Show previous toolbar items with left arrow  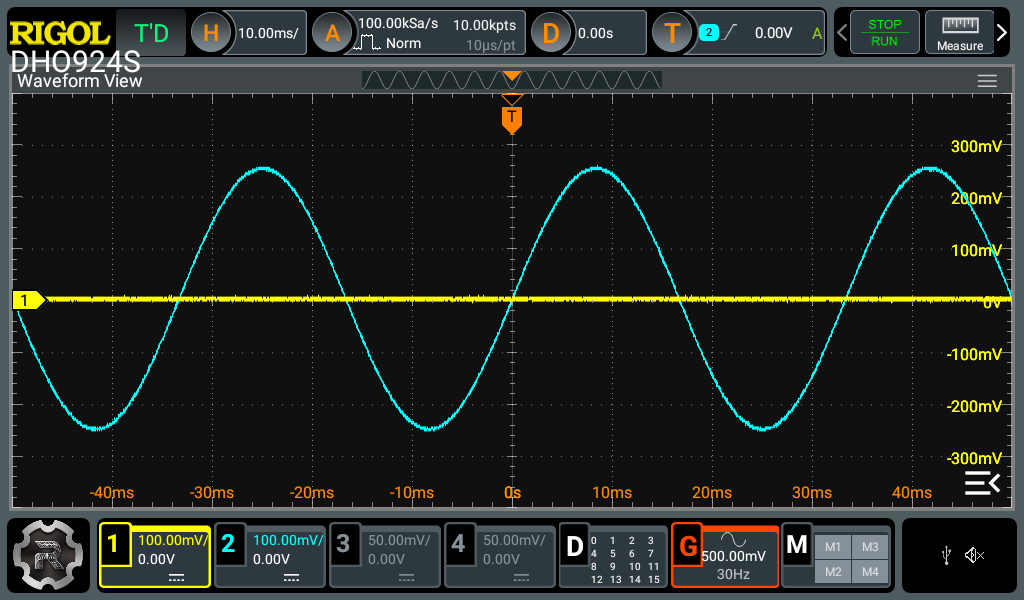click(x=842, y=33)
